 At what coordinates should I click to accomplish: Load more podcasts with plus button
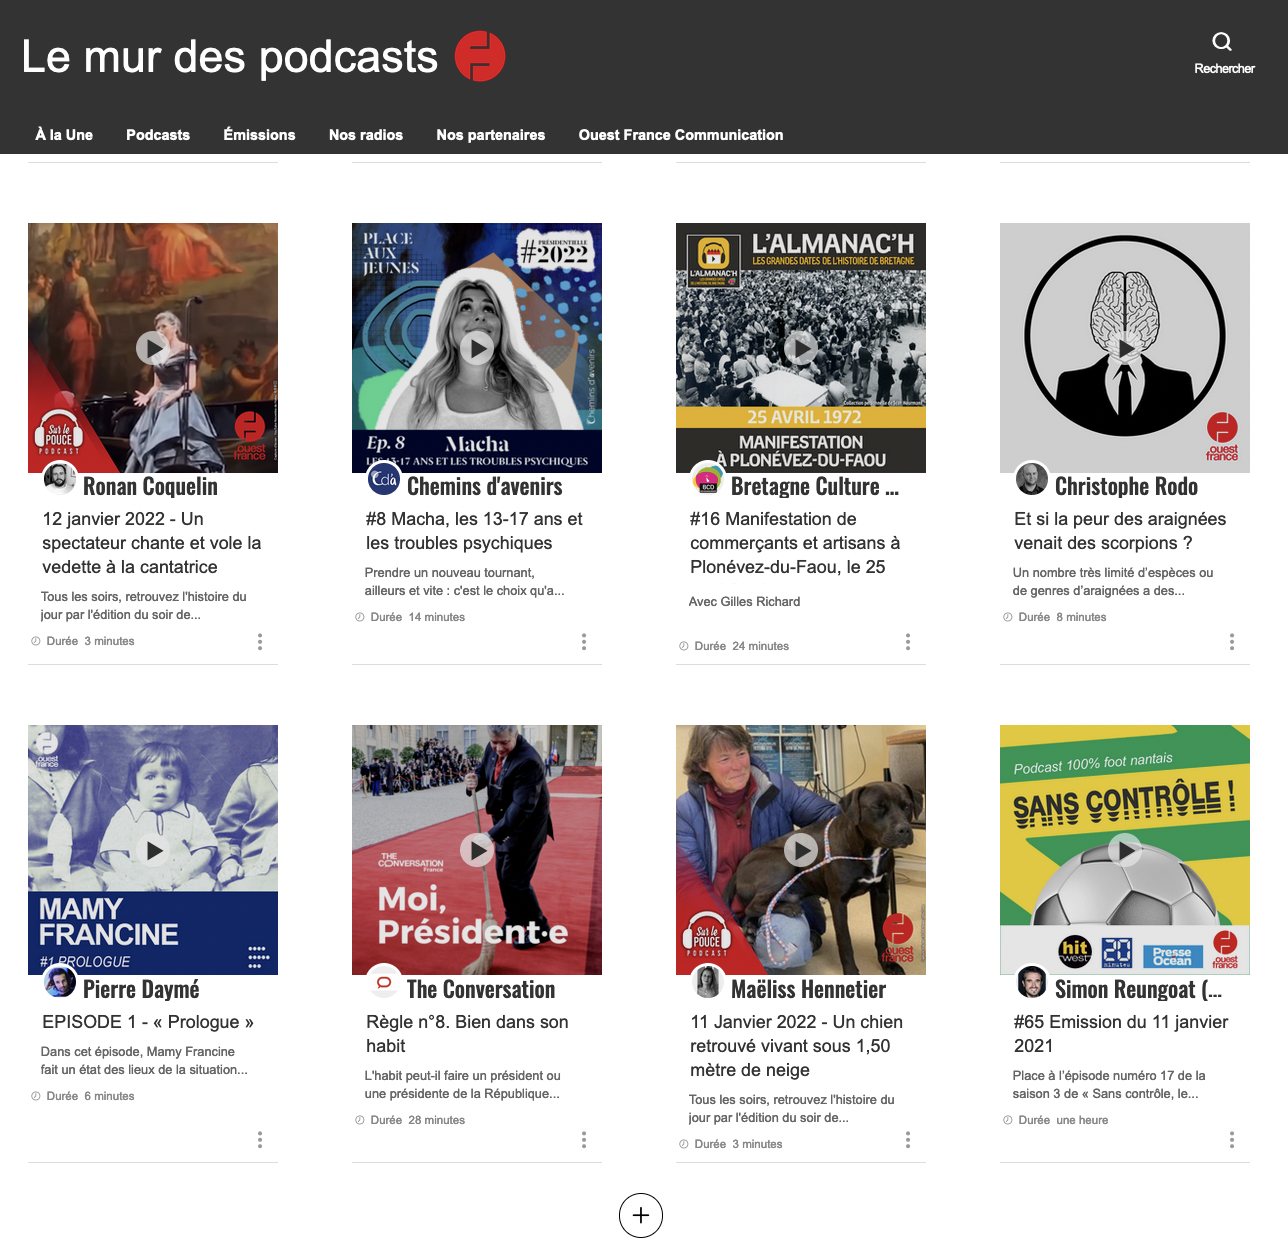(x=641, y=1215)
